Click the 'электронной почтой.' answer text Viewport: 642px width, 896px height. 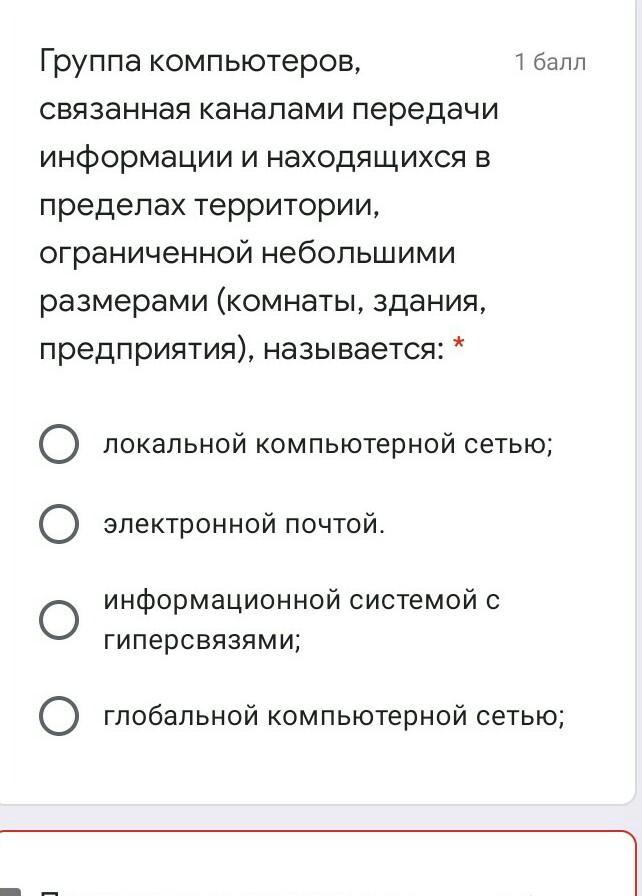[x=243, y=524]
